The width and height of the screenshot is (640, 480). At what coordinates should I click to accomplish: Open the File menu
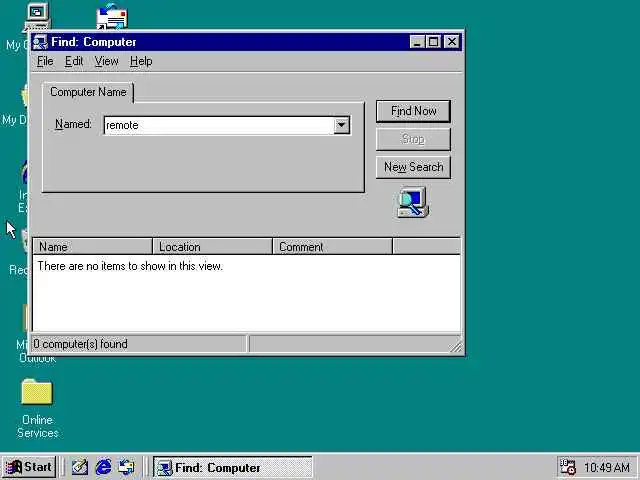pyautogui.click(x=45, y=61)
